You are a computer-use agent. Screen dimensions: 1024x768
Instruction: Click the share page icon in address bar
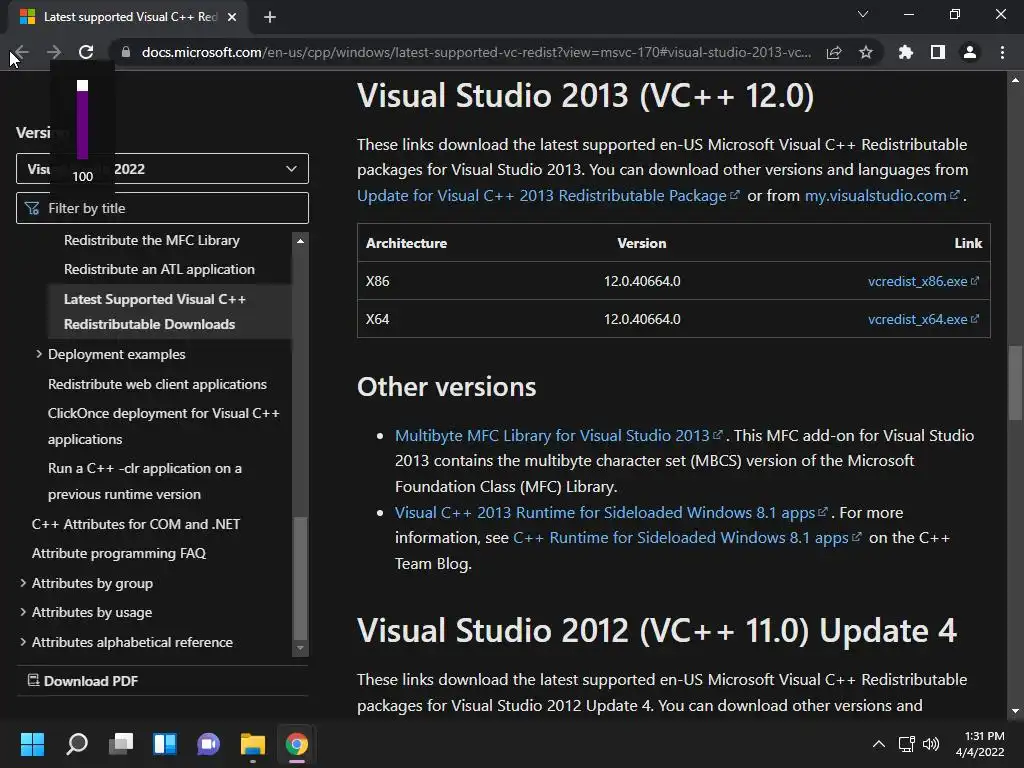(834, 52)
